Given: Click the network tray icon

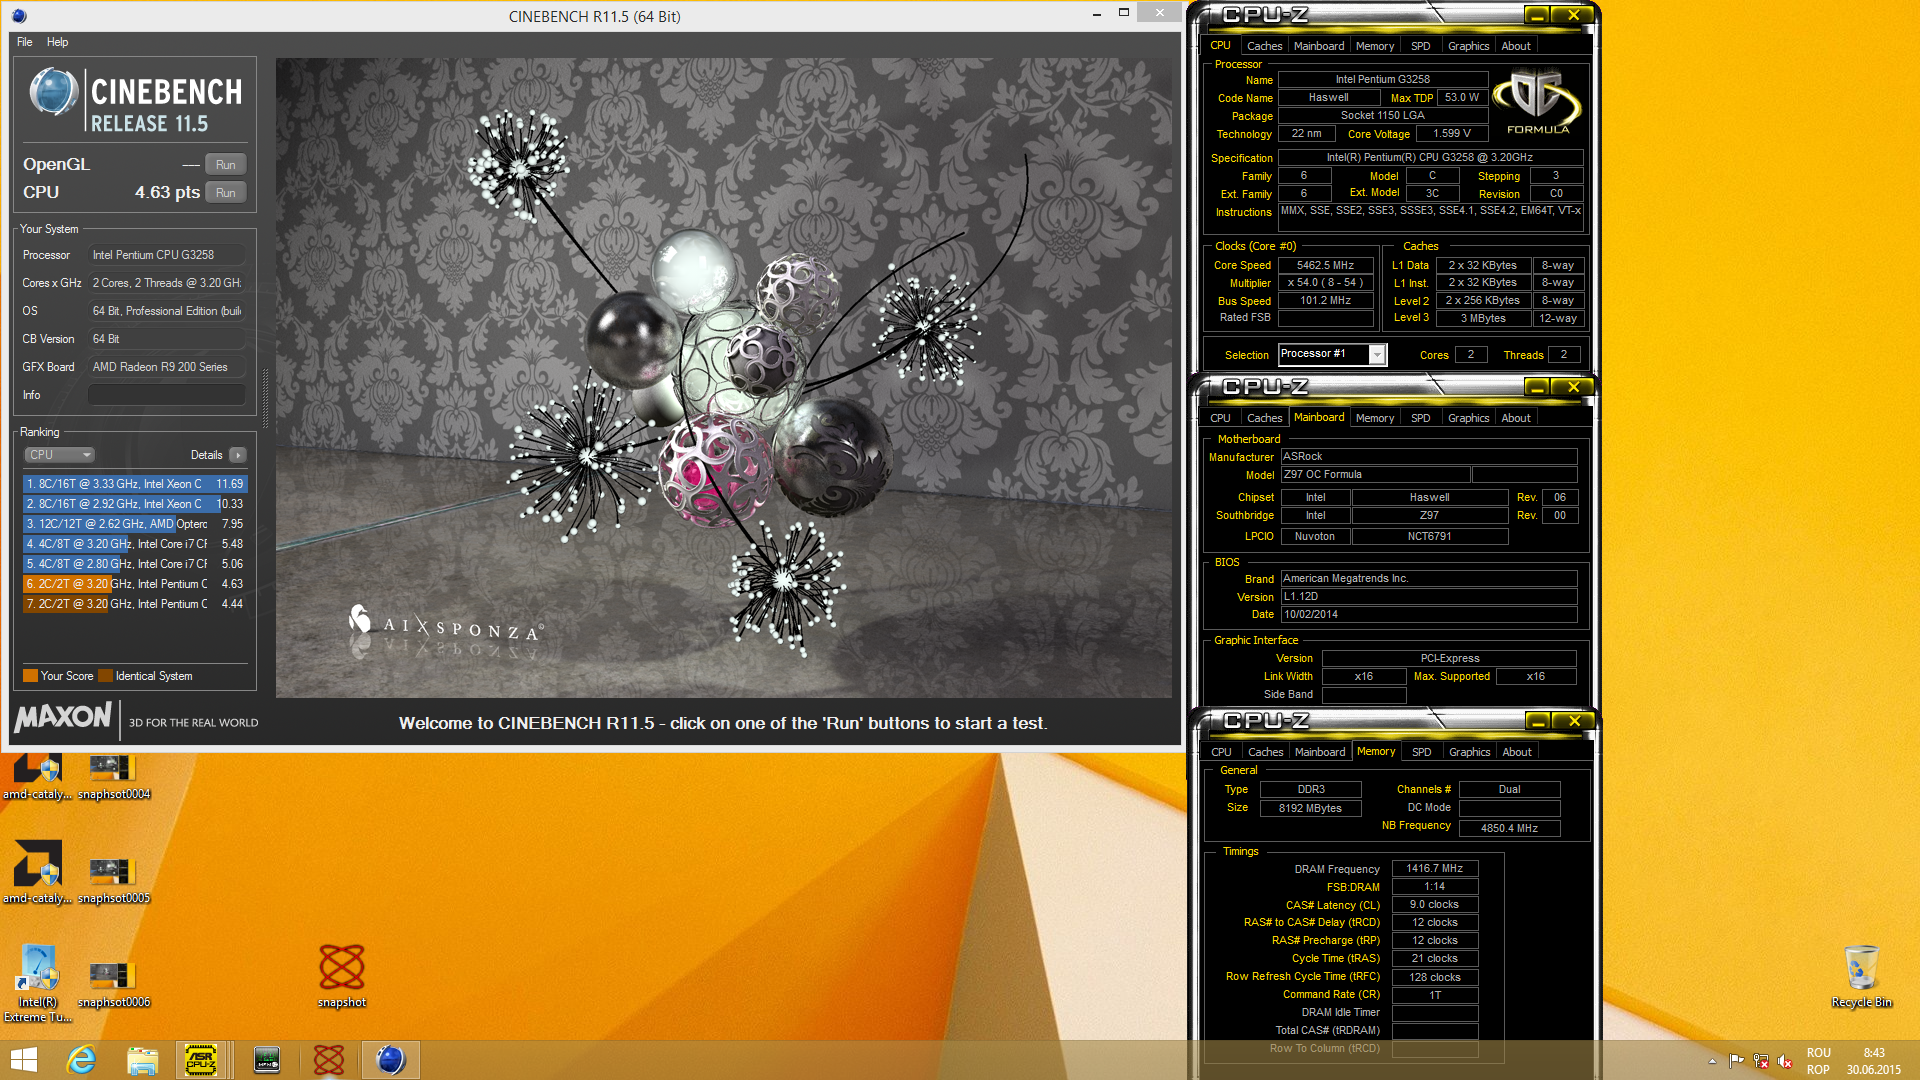Looking at the screenshot, I should 1760,1061.
